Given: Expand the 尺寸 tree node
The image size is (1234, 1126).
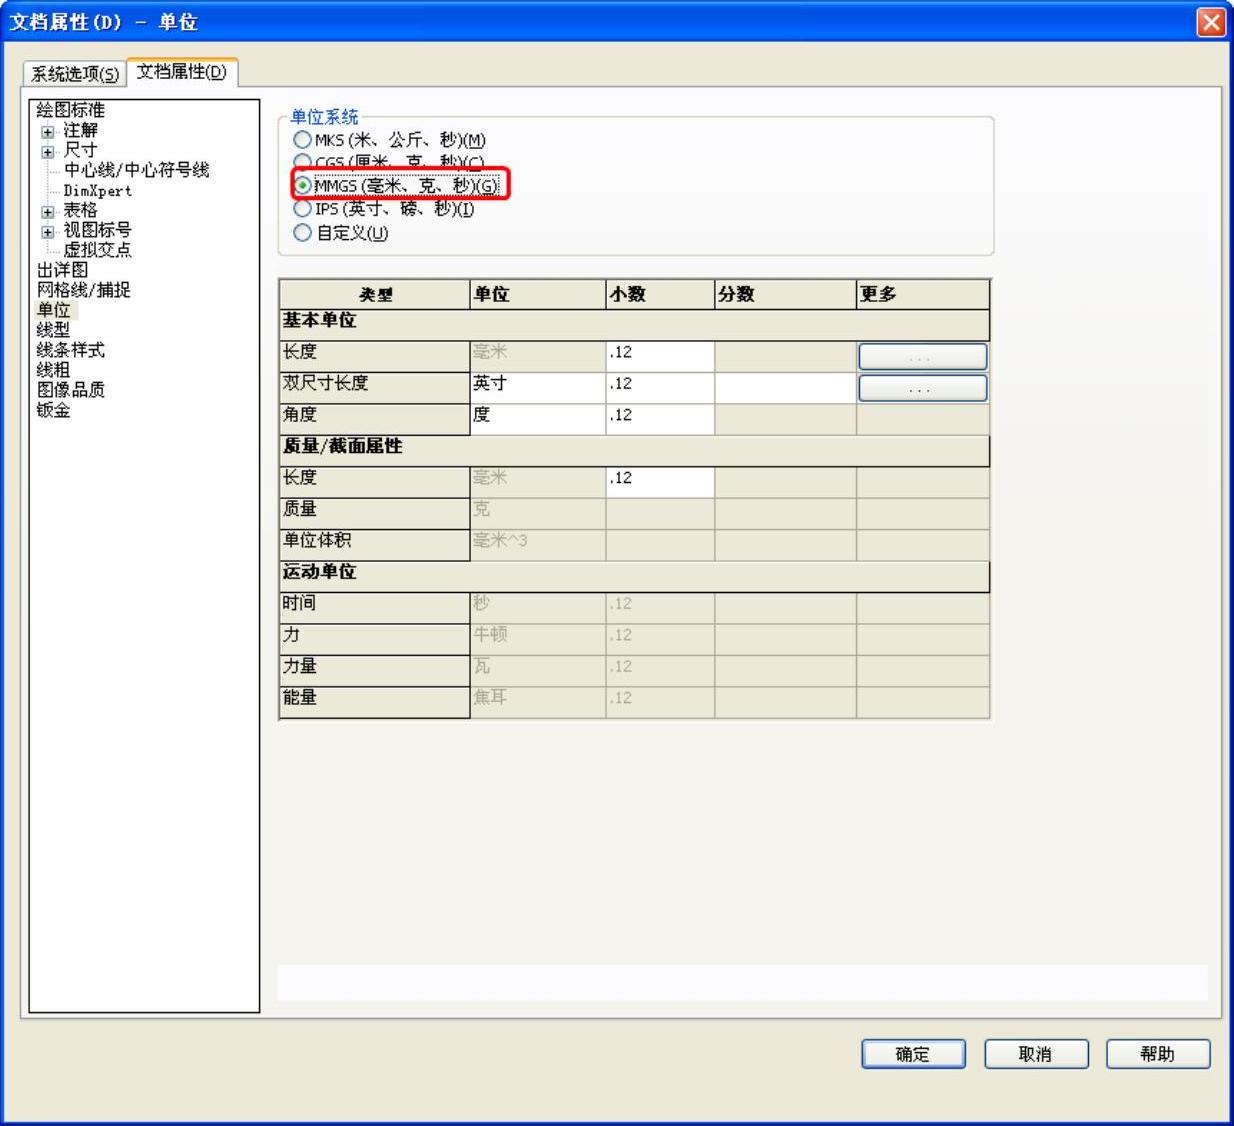Looking at the screenshot, I should point(47,152).
